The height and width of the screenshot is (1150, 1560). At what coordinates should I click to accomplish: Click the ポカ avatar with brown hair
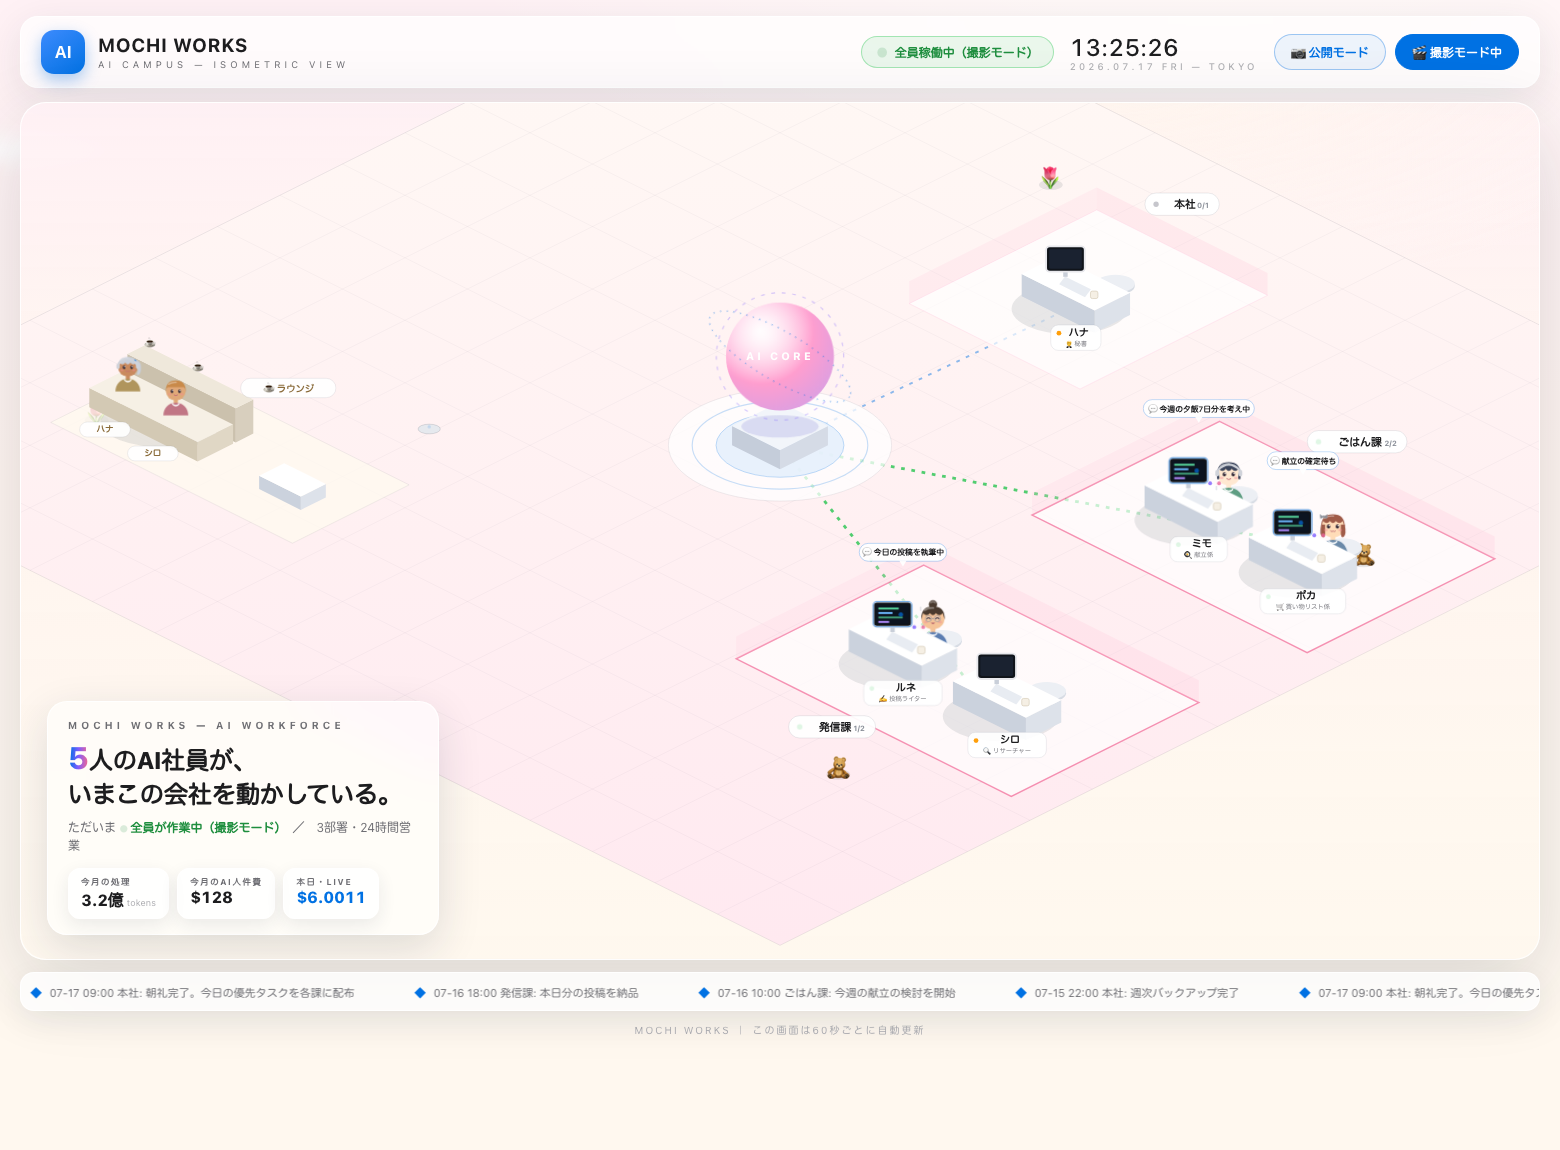tap(1332, 530)
